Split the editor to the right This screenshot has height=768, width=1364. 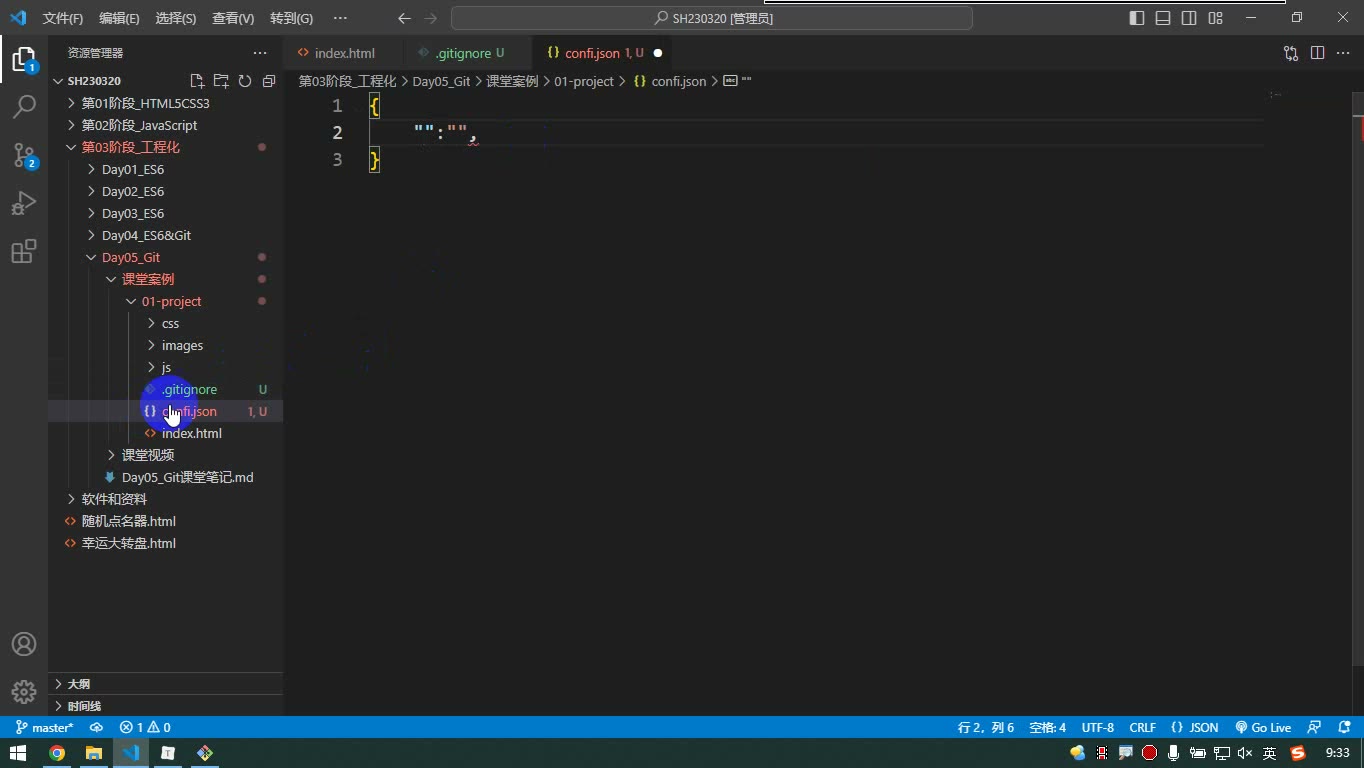(1318, 53)
